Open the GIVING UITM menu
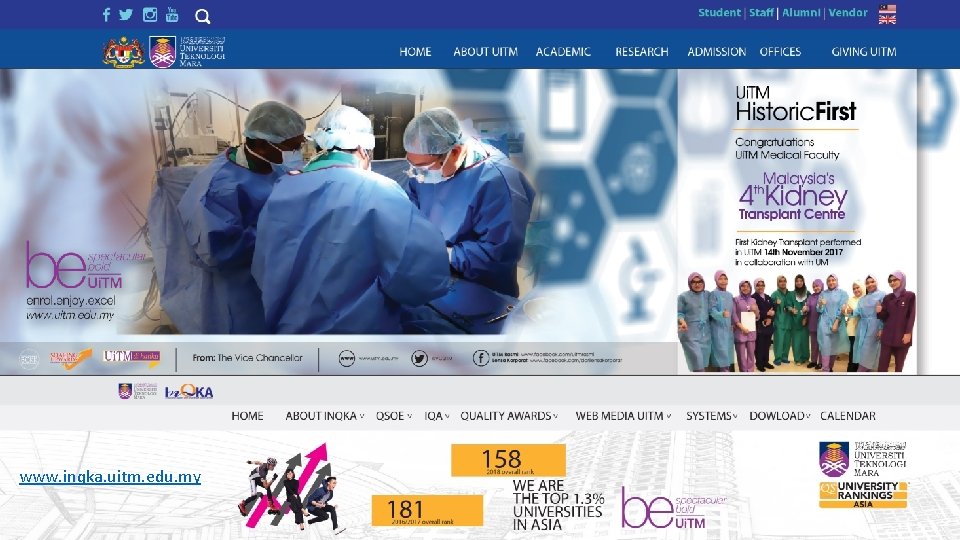Image resolution: width=960 pixels, height=540 pixels. [864, 52]
